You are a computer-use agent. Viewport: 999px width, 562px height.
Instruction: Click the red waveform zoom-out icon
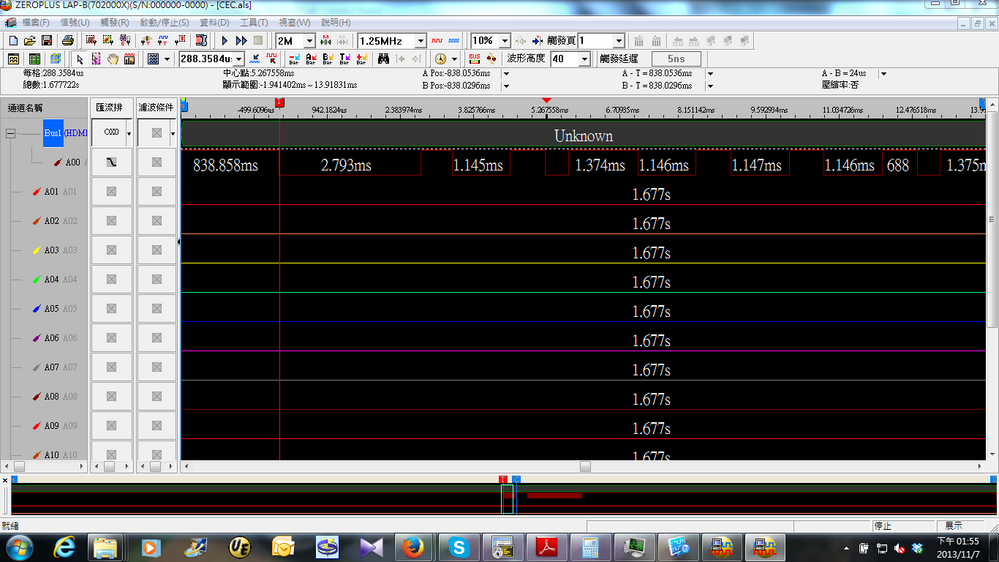click(271, 59)
